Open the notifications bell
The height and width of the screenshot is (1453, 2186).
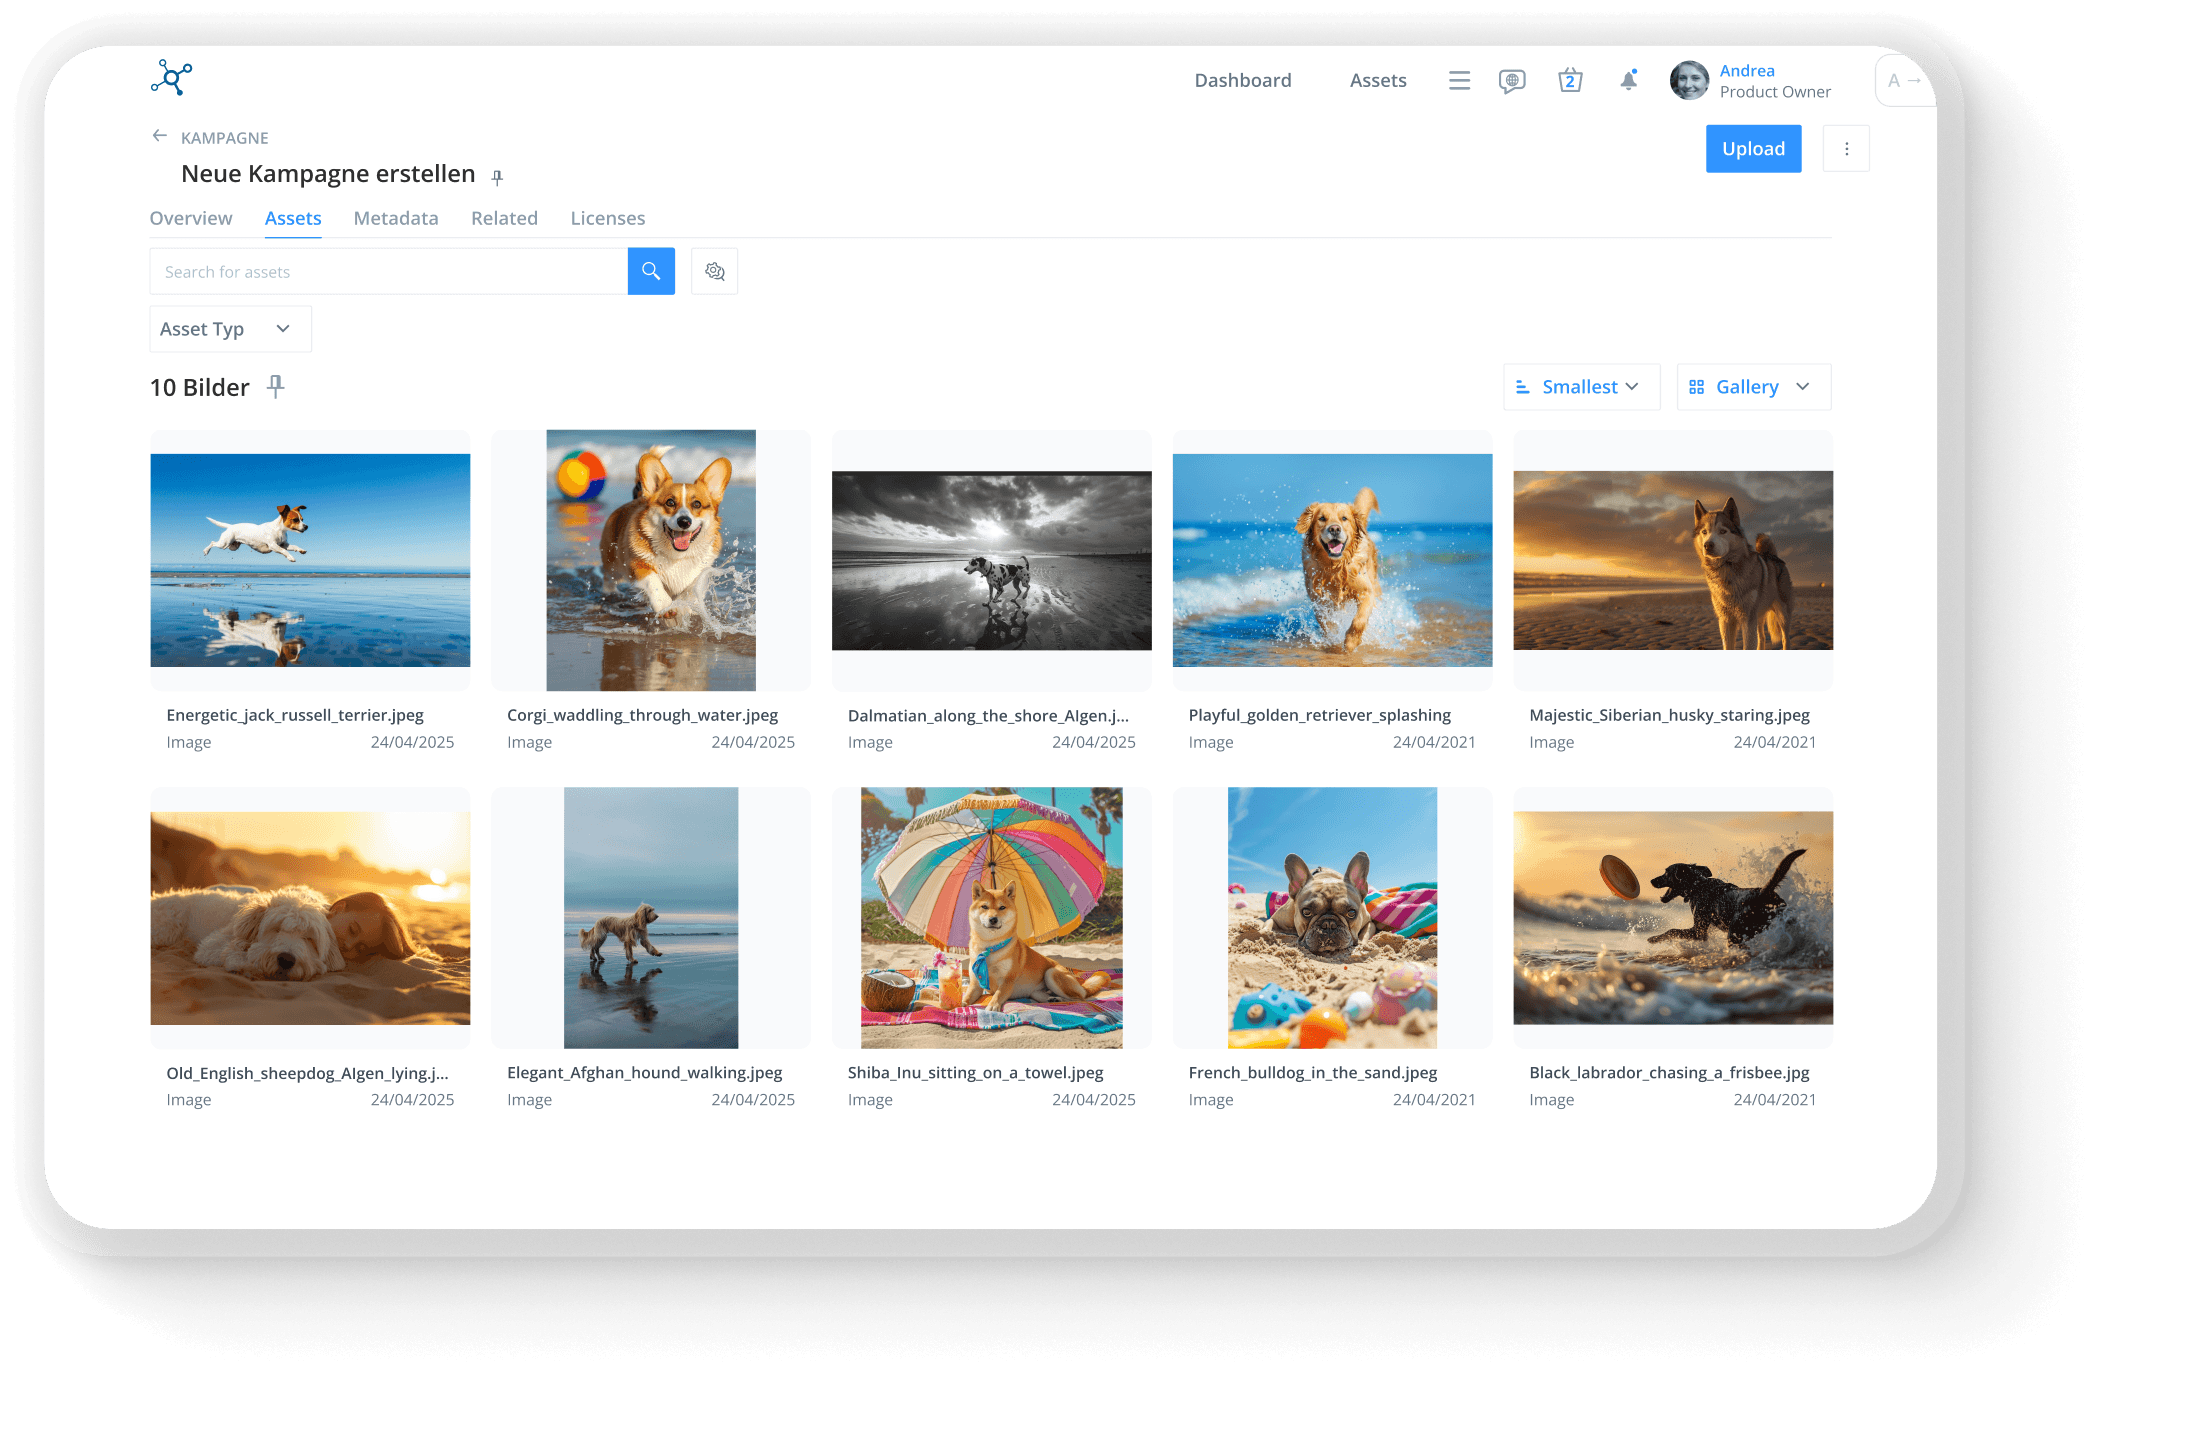click(x=1628, y=80)
